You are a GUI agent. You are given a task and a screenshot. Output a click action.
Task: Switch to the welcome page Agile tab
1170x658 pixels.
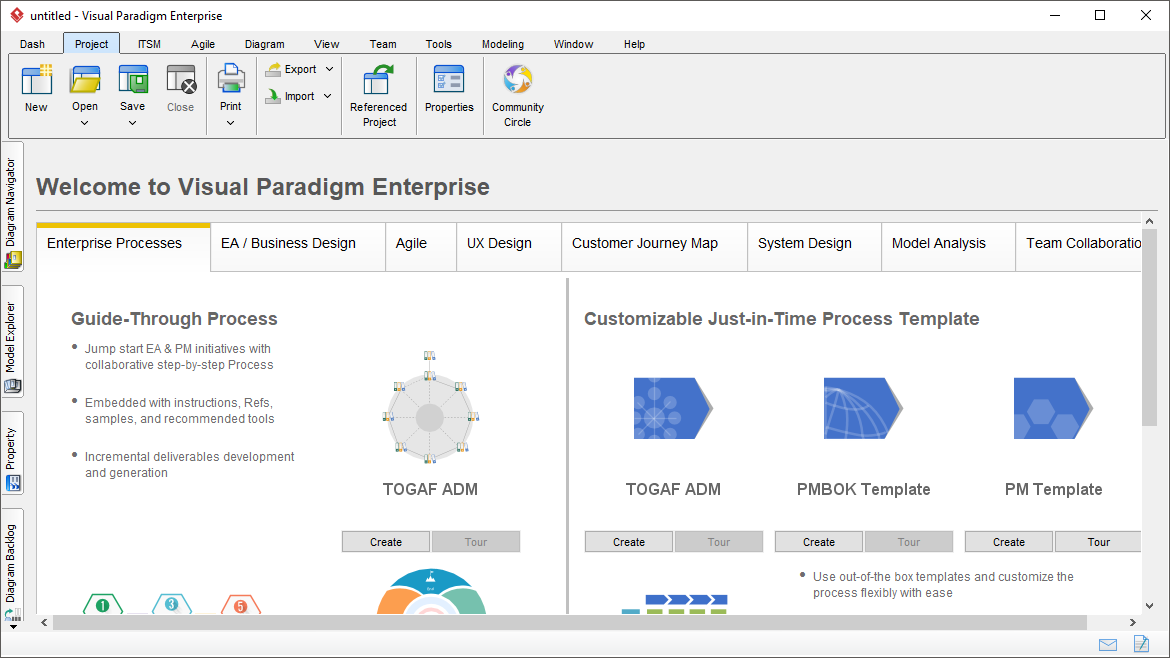(421, 247)
